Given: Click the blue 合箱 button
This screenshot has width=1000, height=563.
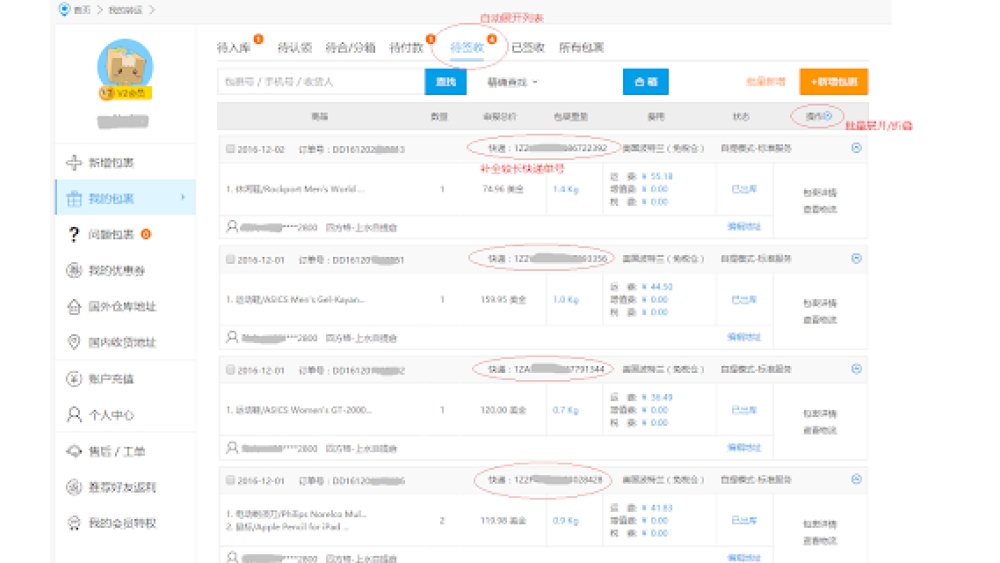Looking at the screenshot, I should point(645,82).
